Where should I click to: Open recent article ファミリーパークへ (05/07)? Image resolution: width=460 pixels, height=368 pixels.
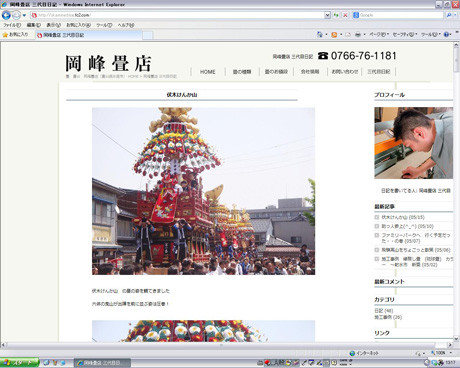tap(416, 238)
